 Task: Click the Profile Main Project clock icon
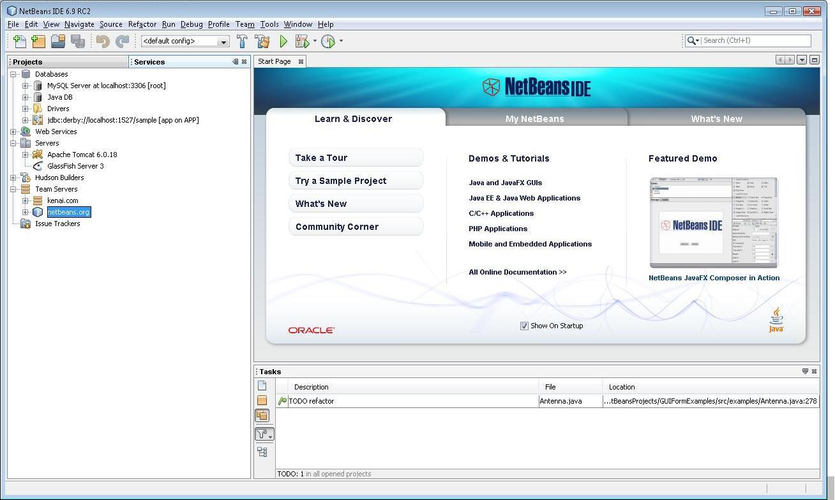(x=328, y=41)
